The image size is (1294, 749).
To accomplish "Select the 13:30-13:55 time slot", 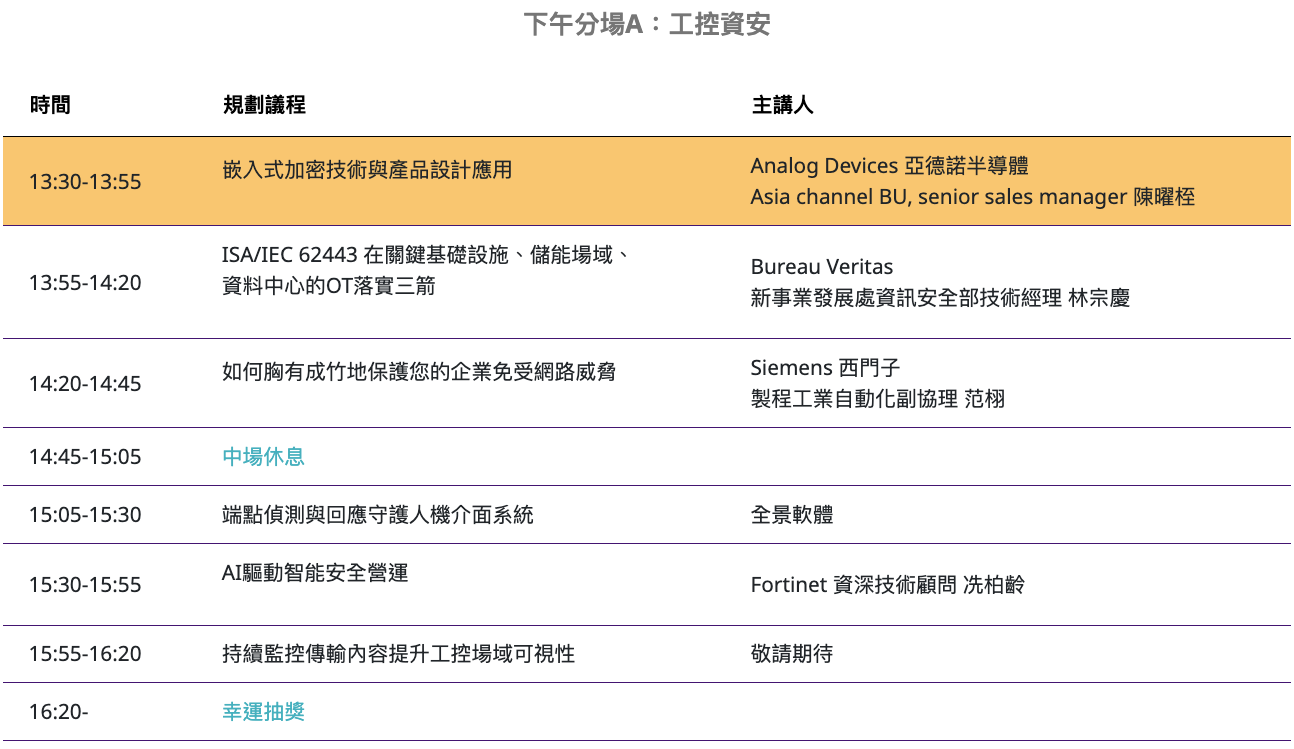I will [x=85, y=182].
